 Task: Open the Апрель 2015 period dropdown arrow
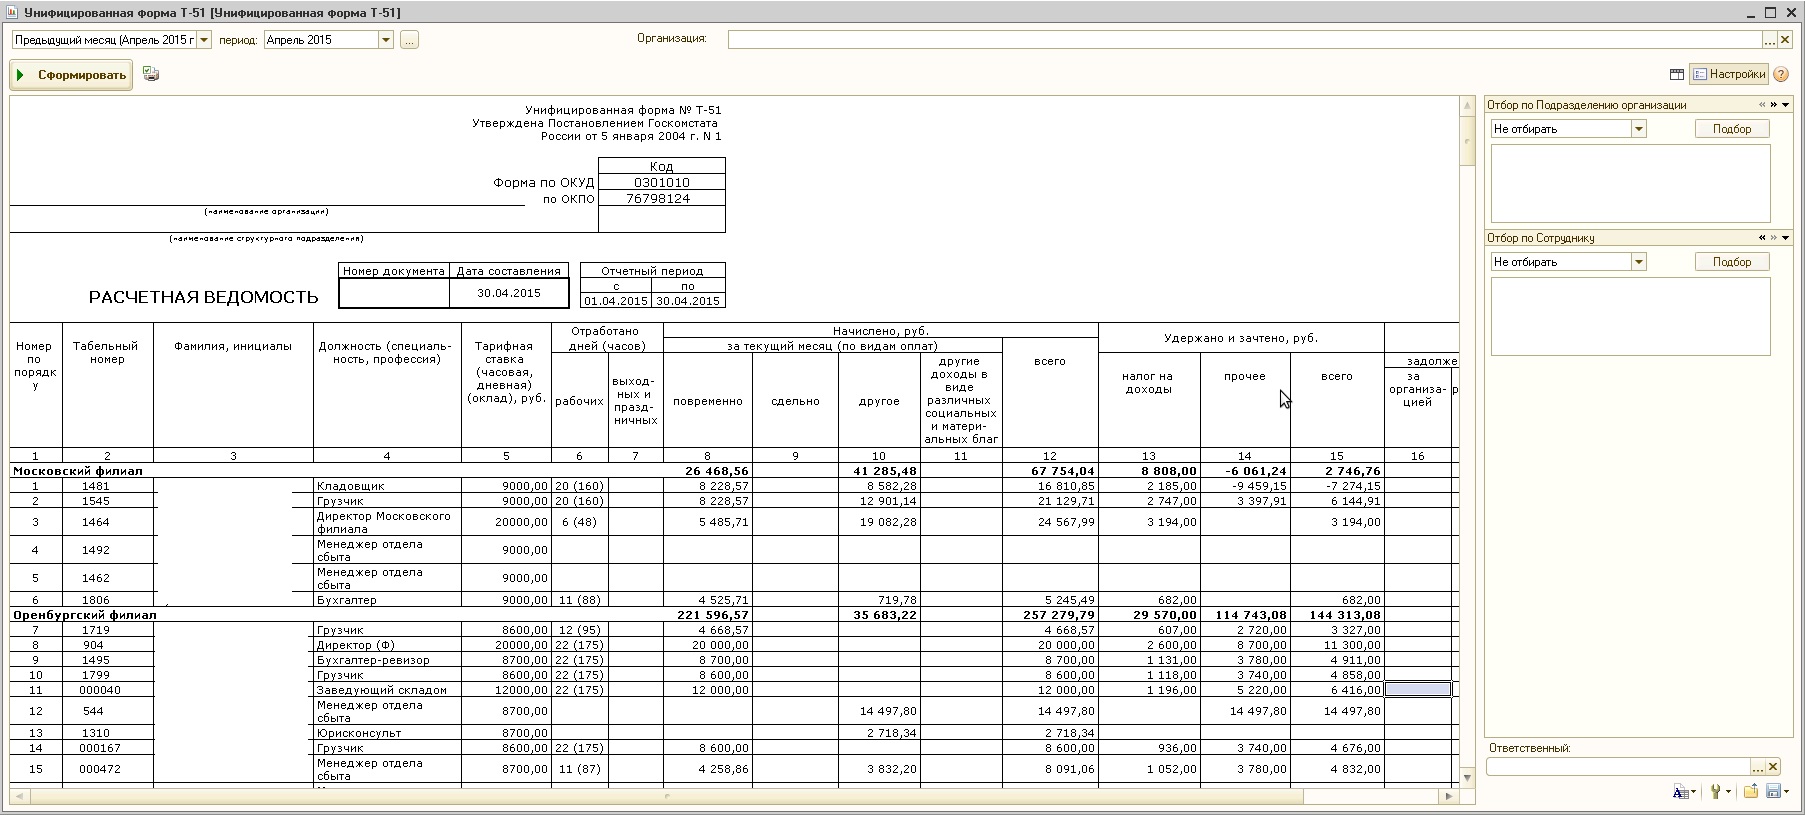(386, 40)
